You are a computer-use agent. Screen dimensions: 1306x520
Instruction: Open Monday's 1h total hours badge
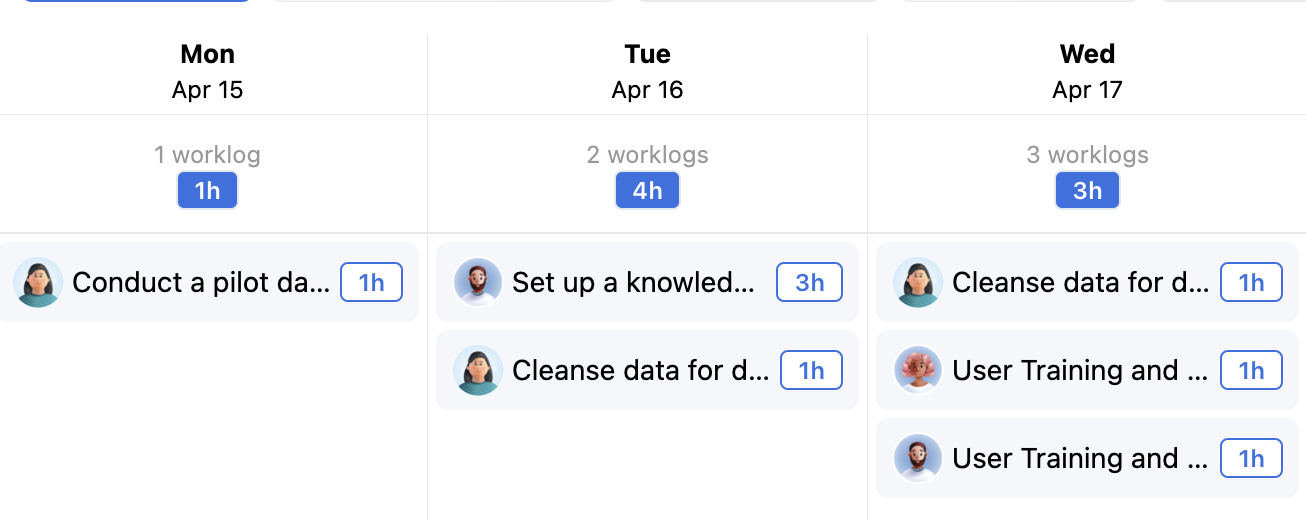coord(207,191)
